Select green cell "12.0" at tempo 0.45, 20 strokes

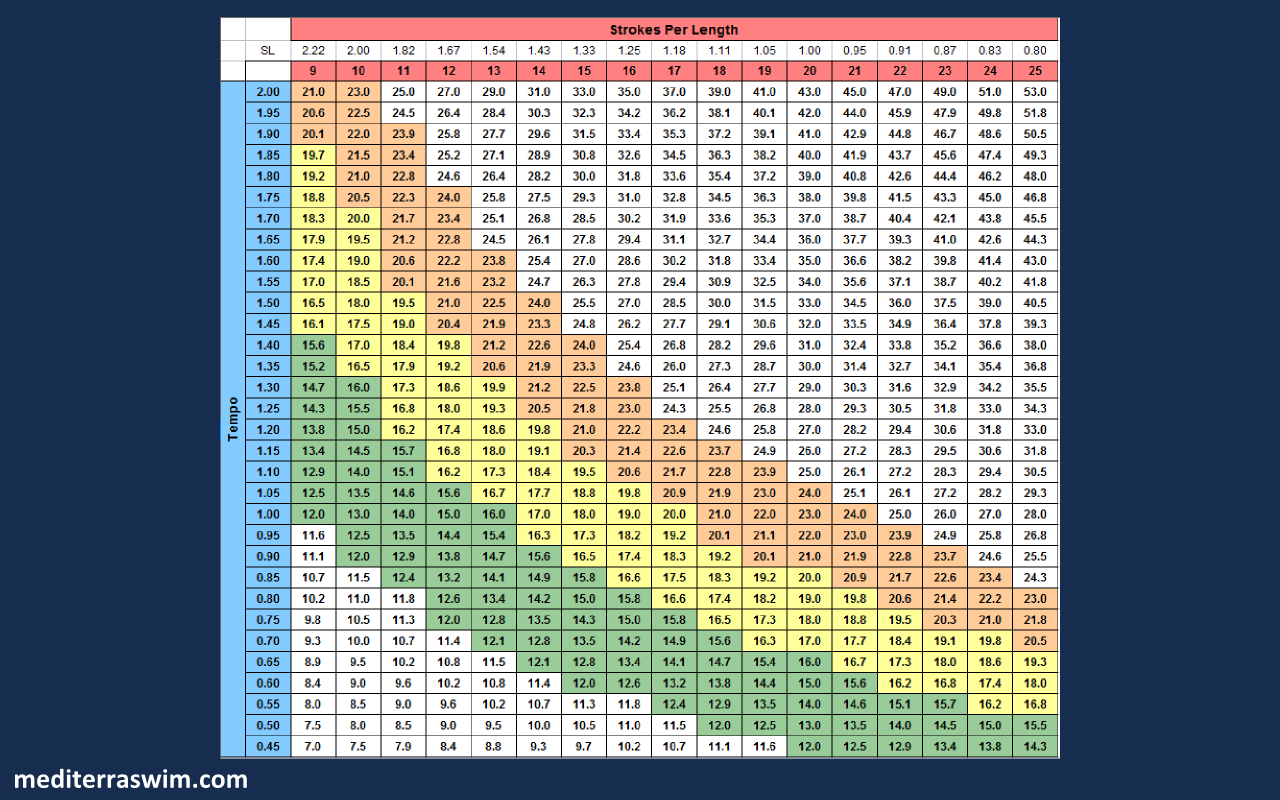click(810, 746)
